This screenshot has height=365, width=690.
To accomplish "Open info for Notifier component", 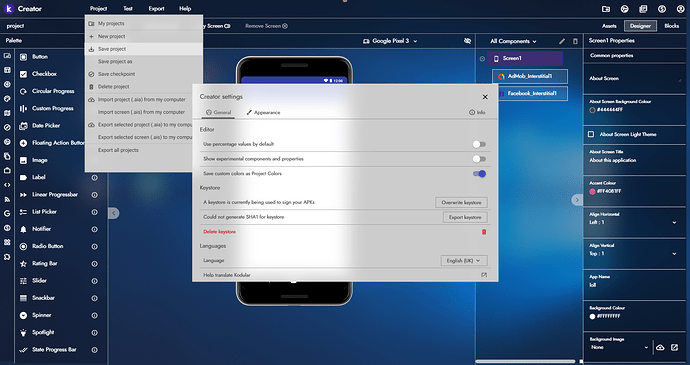I will [95, 229].
